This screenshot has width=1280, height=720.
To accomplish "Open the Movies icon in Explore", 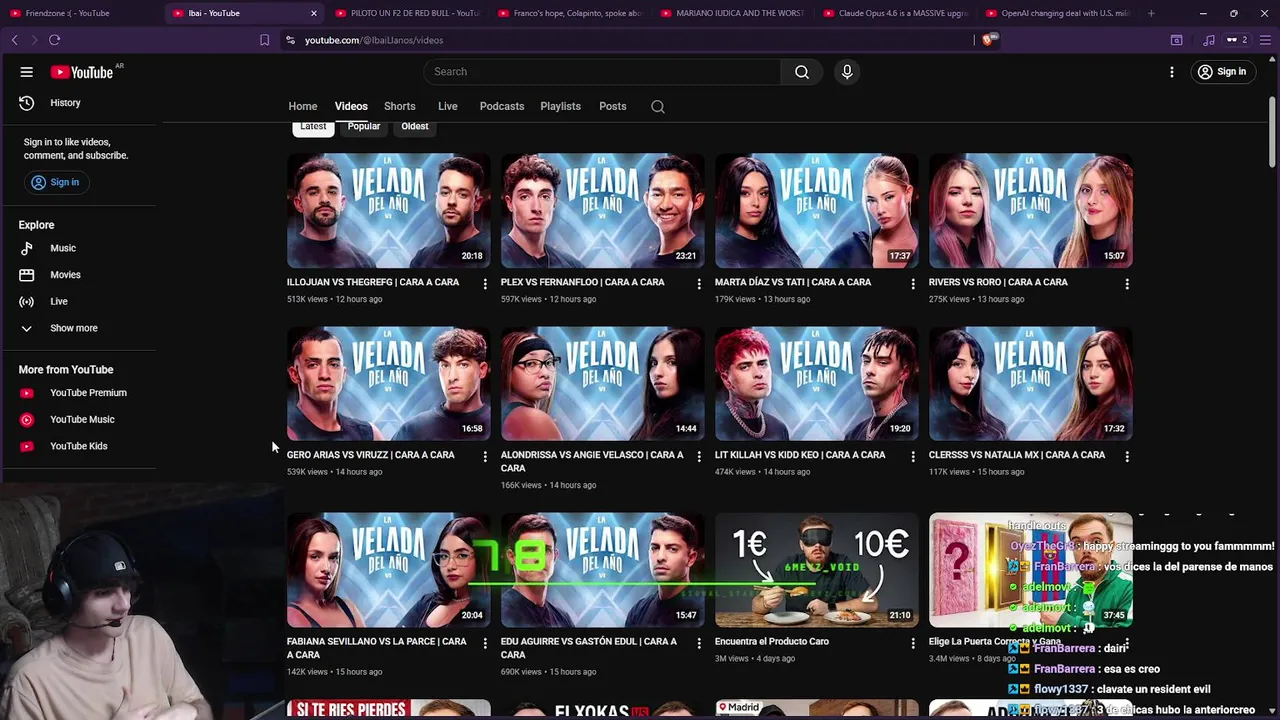I will (27, 275).
